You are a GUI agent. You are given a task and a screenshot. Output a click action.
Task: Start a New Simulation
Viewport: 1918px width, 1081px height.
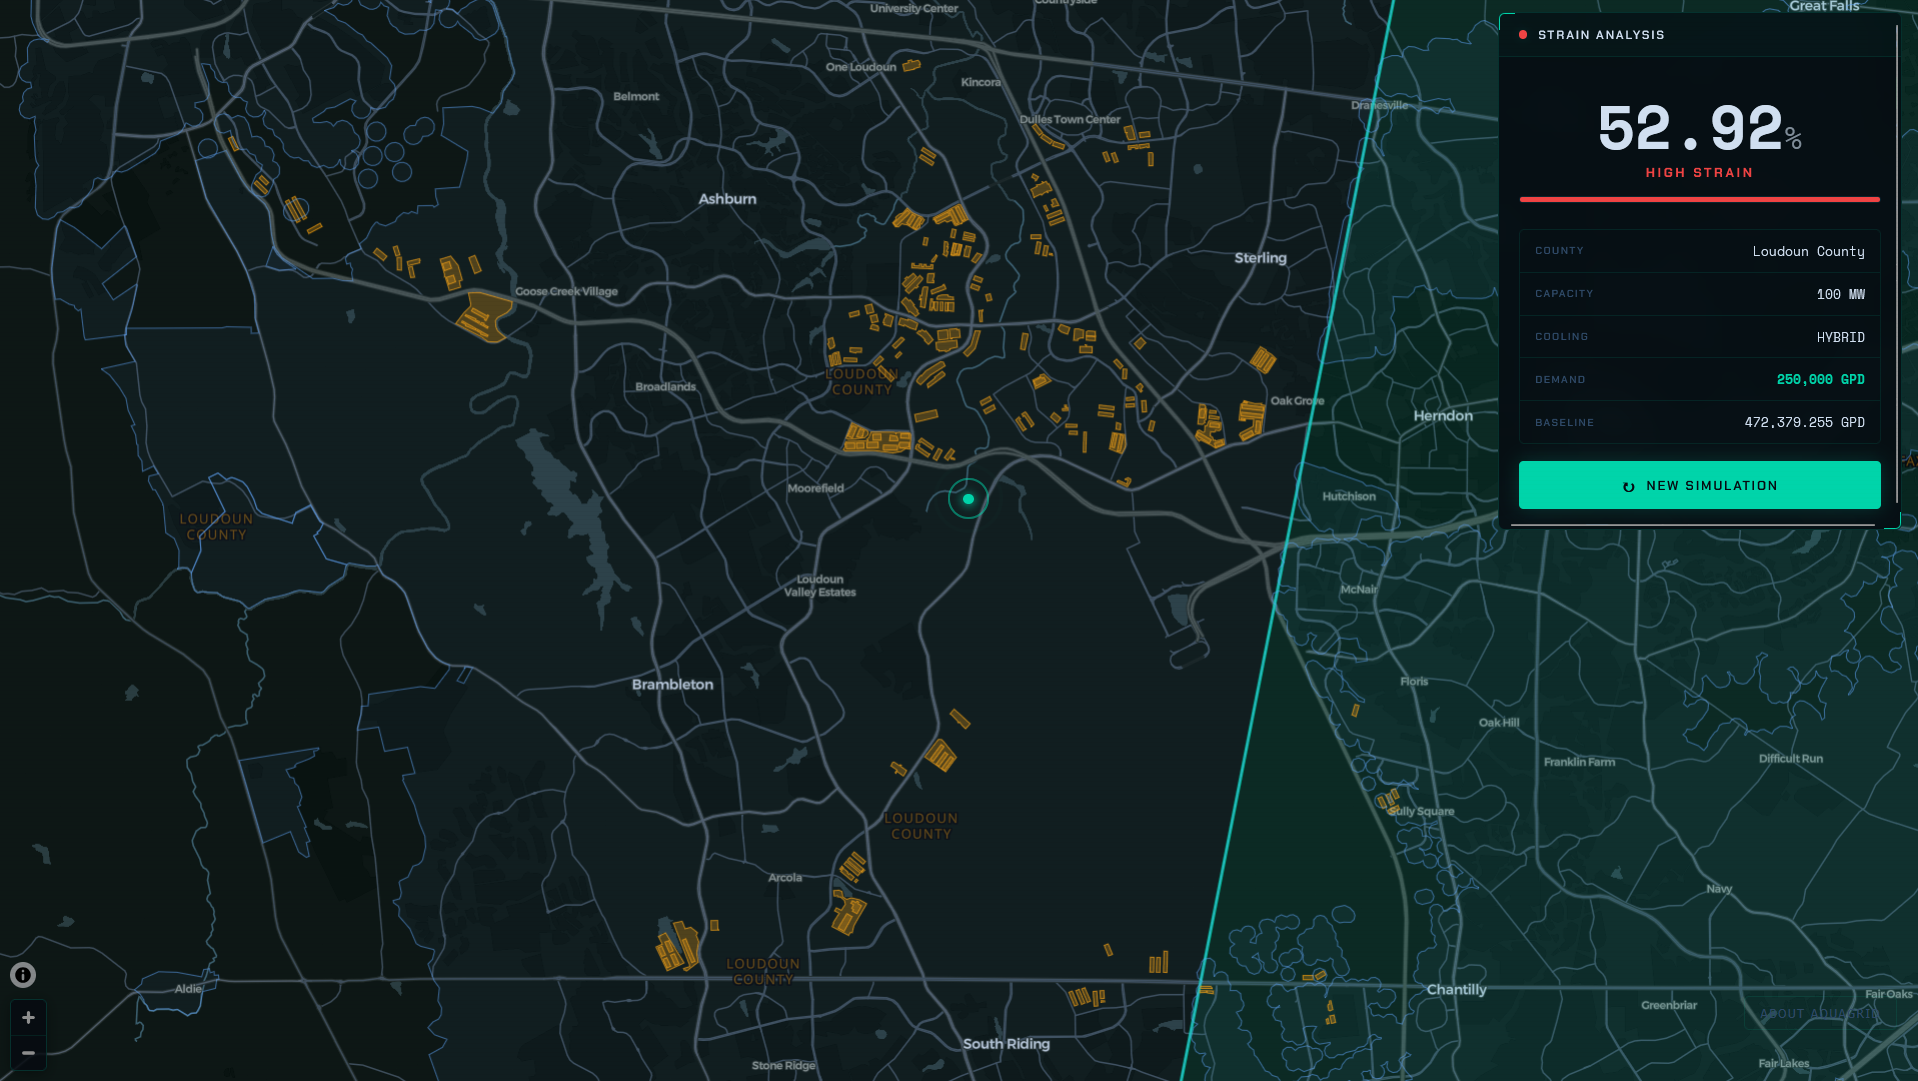pyautogui.click(x=1699, y=485)
